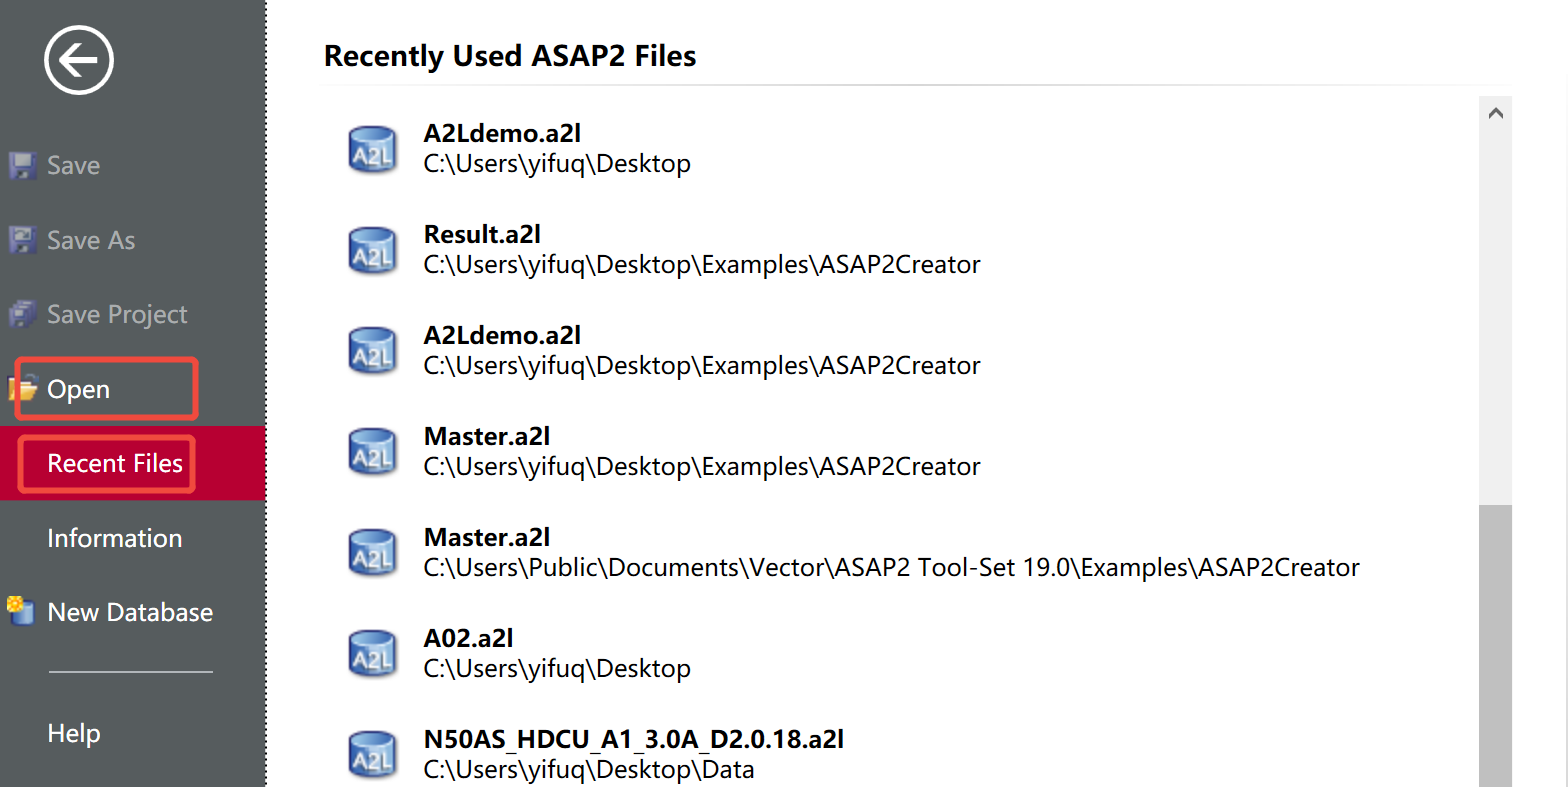Image resolution: width=1568 pixels, height=787 pixels.
Task: Open the Information menu page
Action: tap(114, 538)
